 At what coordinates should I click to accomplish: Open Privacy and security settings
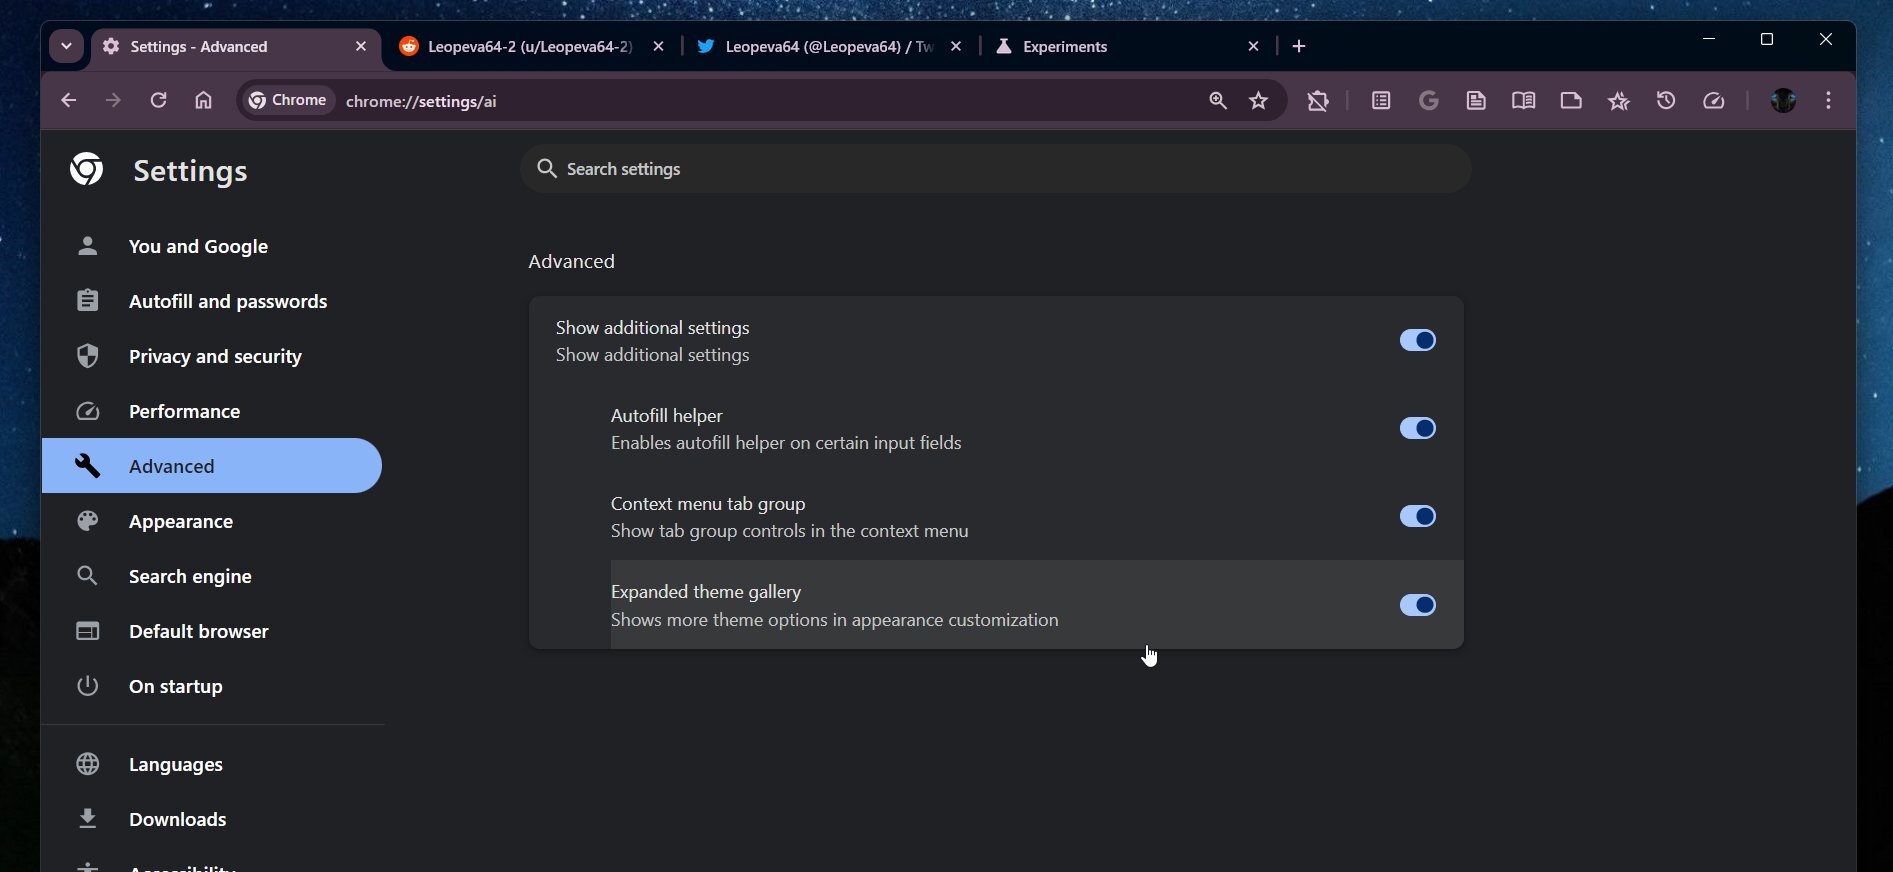pos(215,357)
